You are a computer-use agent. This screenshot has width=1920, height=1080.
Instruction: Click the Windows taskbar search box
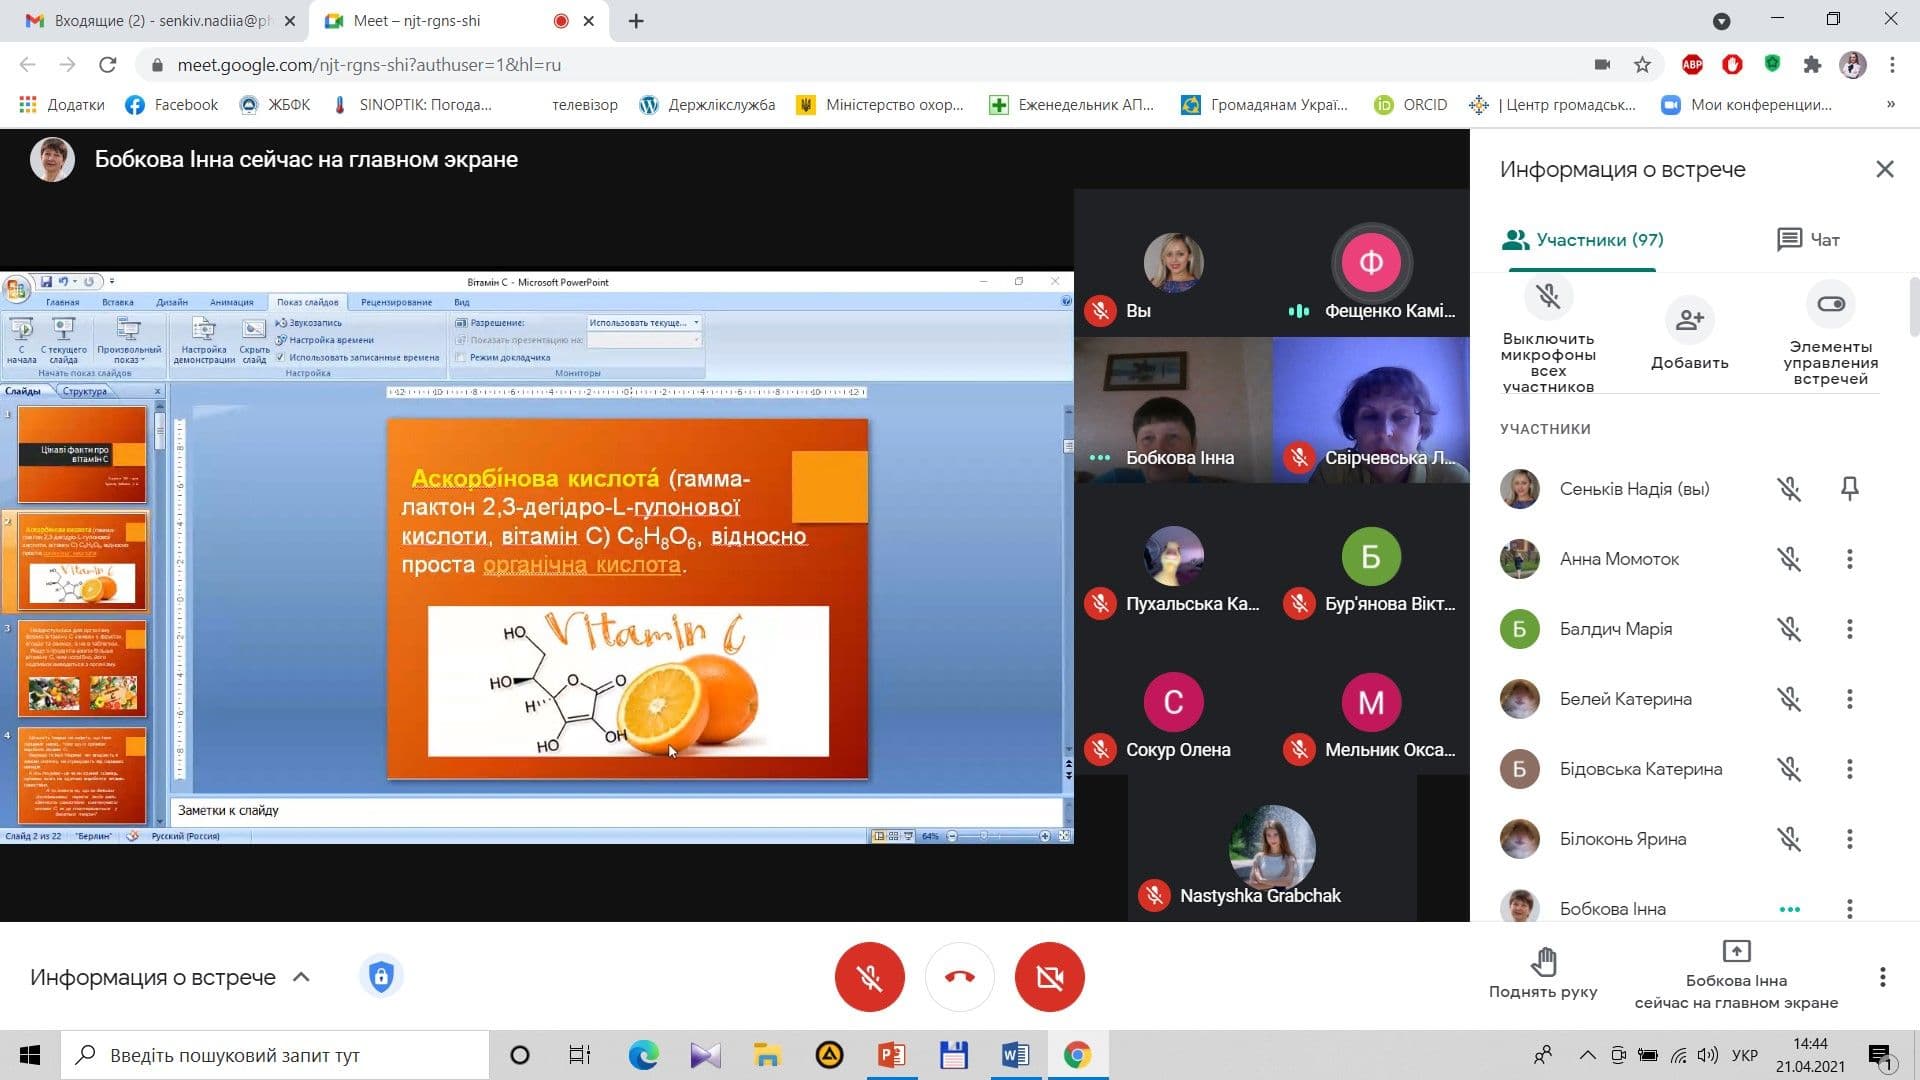point(276,1055)
